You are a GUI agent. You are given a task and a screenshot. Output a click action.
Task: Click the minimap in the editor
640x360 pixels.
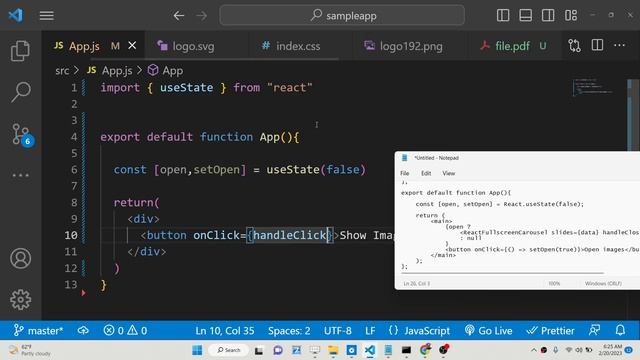pyautogui.click(x=594, y=87)
